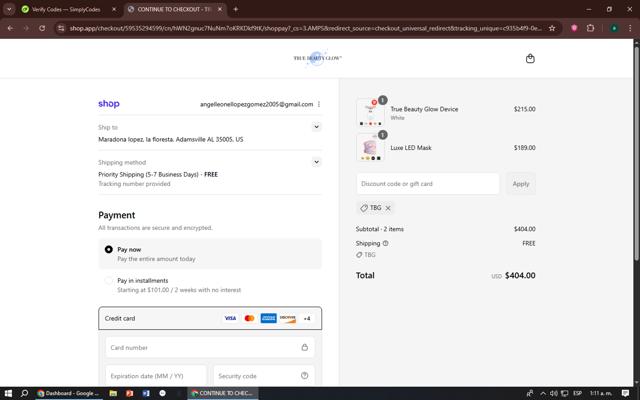
Task: Click the Mastercard logo
Action: [249, 318]
